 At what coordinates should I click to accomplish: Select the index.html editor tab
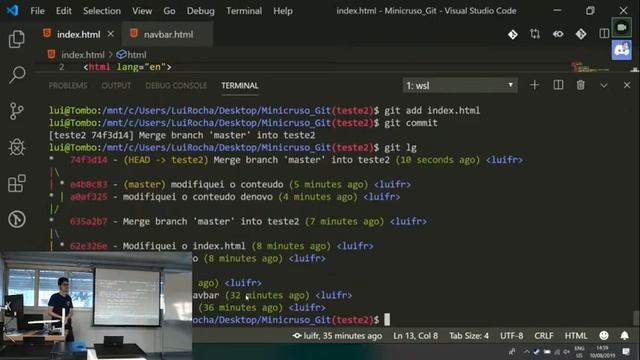pyautogui.click(x=78, y=35)
